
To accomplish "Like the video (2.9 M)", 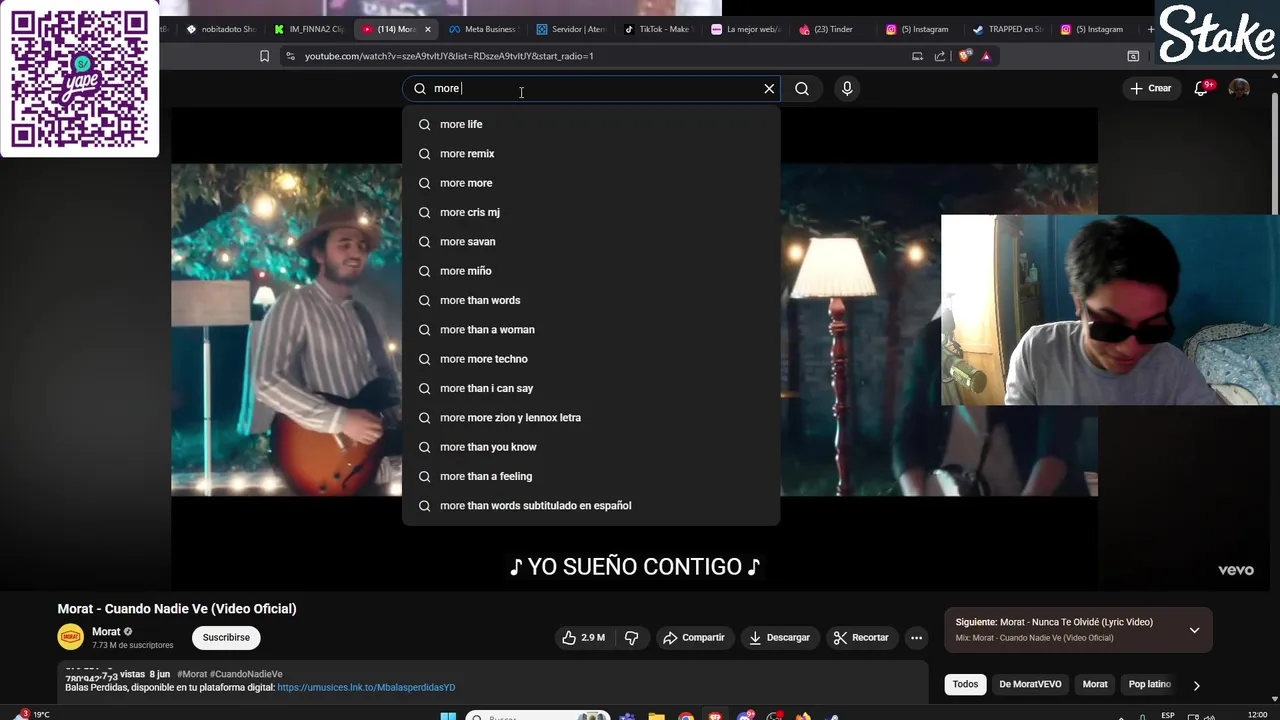I will pyautogui.click(x=583, y=637).
